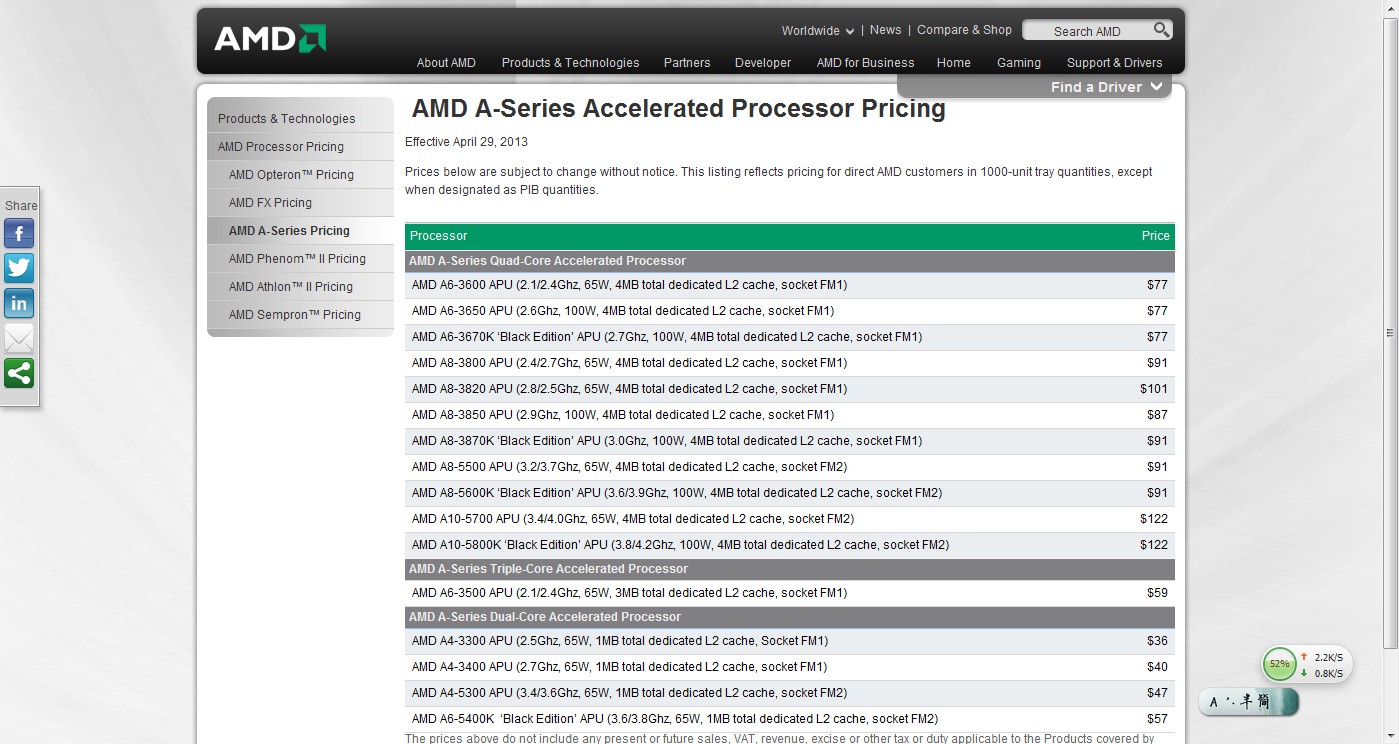The image size is (1399, 744).
Task: Click the green ShareThis icon
Action: pyautogui.click(x=19, y=373)
